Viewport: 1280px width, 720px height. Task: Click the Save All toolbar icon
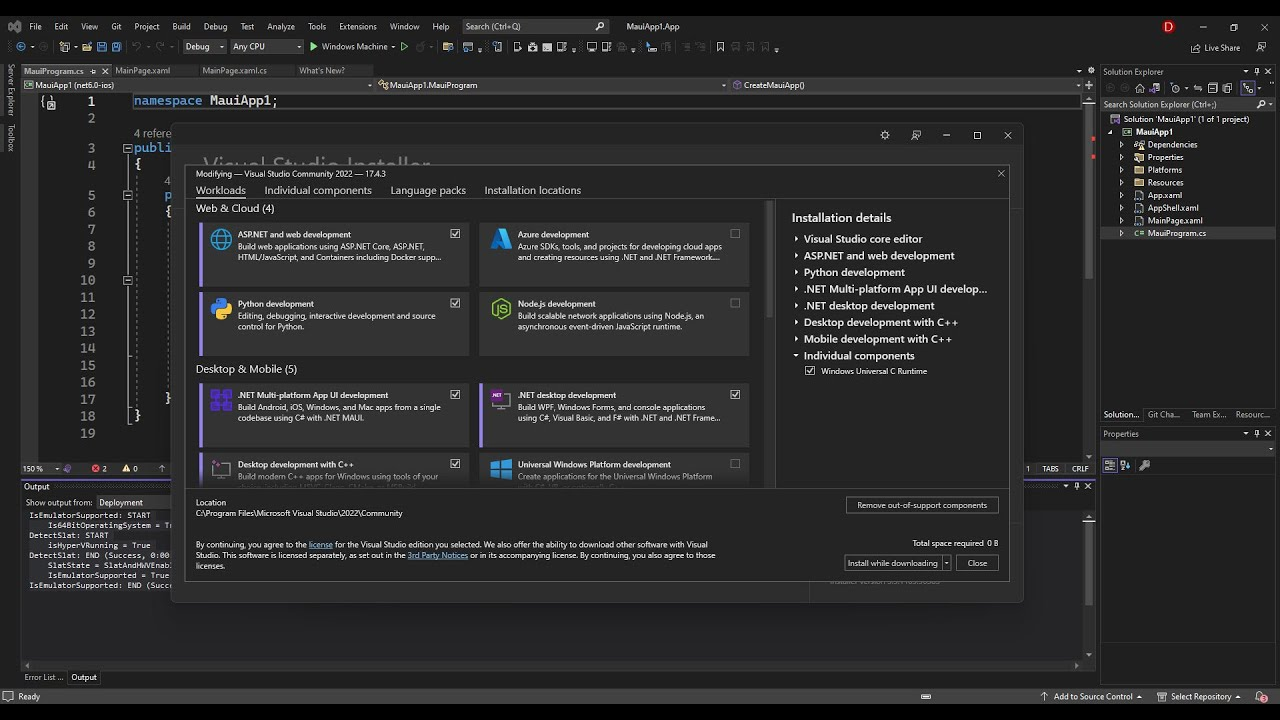click(x=117, y=47)
